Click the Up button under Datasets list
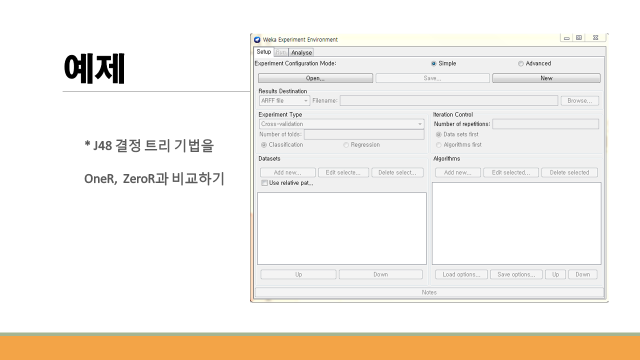Screen dimensions: 640x360 [x=298, y=275]
